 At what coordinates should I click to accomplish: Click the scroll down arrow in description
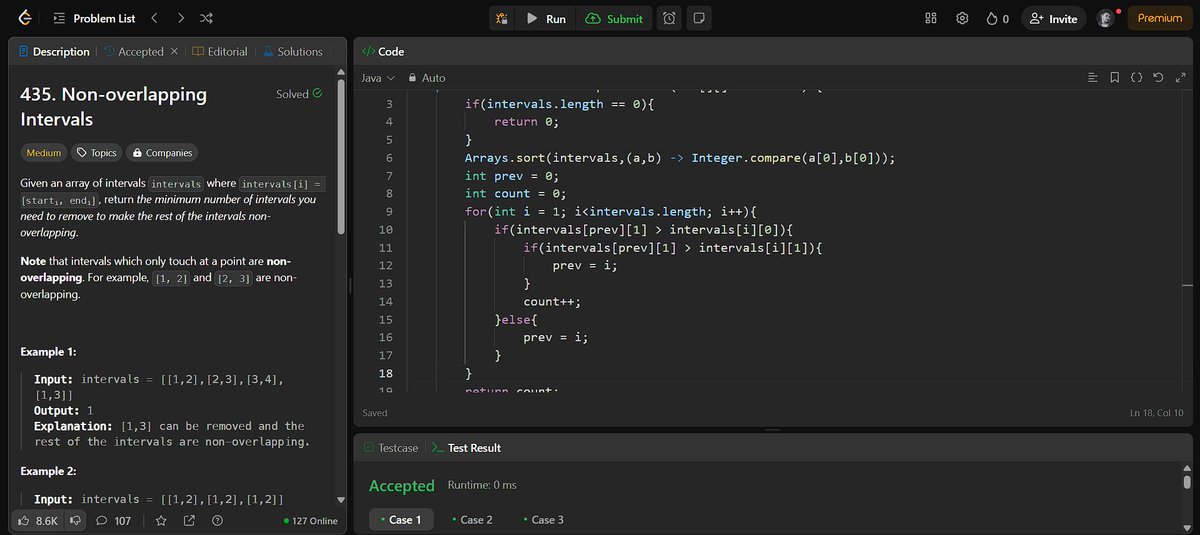click(x=341, y=500)
